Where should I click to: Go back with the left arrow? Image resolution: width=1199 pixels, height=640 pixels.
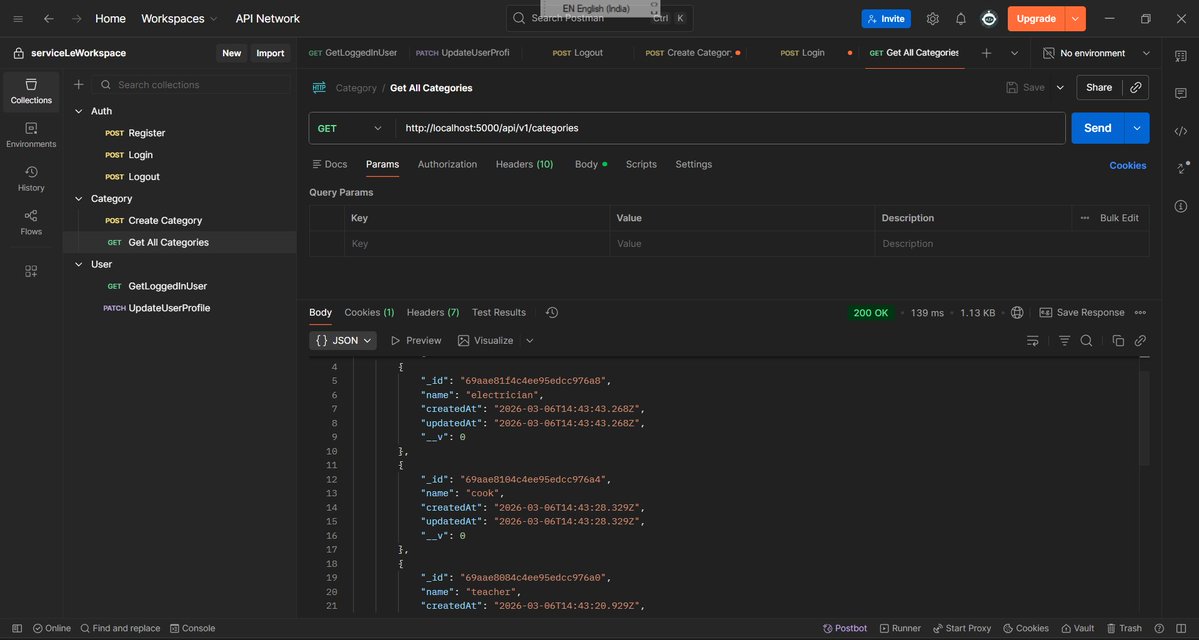(48, 18)
